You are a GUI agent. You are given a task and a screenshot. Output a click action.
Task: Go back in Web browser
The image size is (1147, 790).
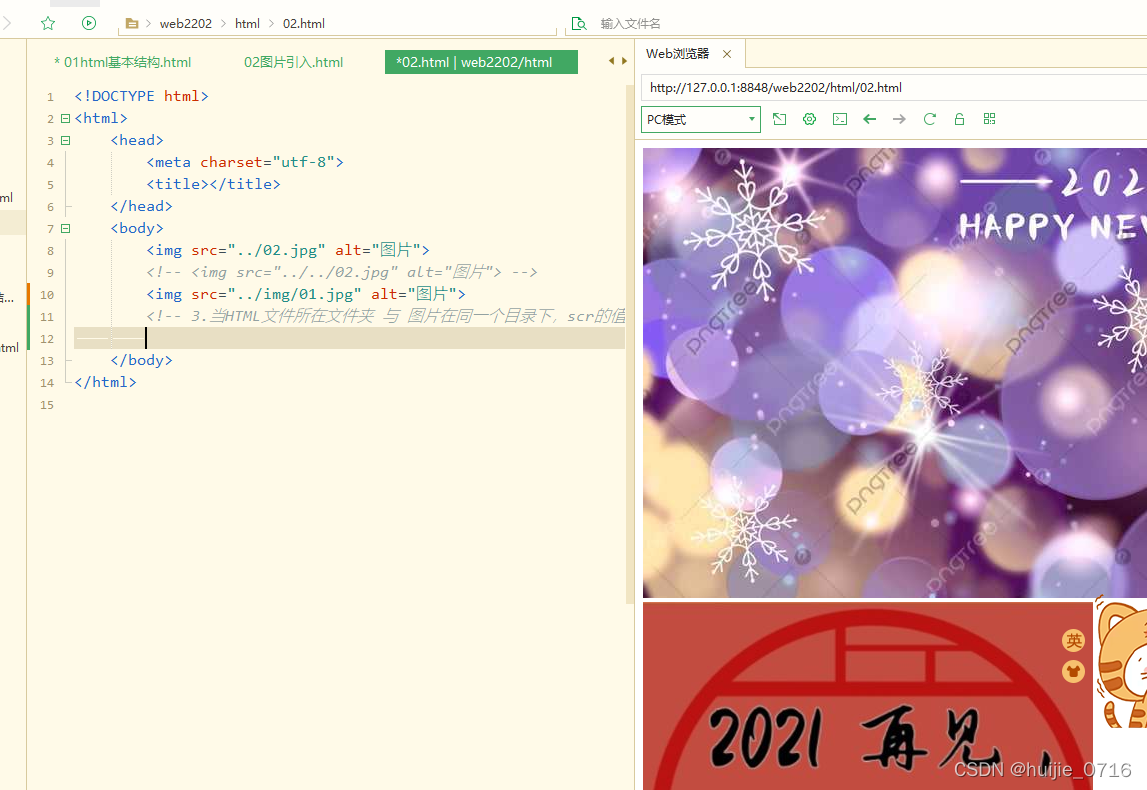[x=870, y=119]
